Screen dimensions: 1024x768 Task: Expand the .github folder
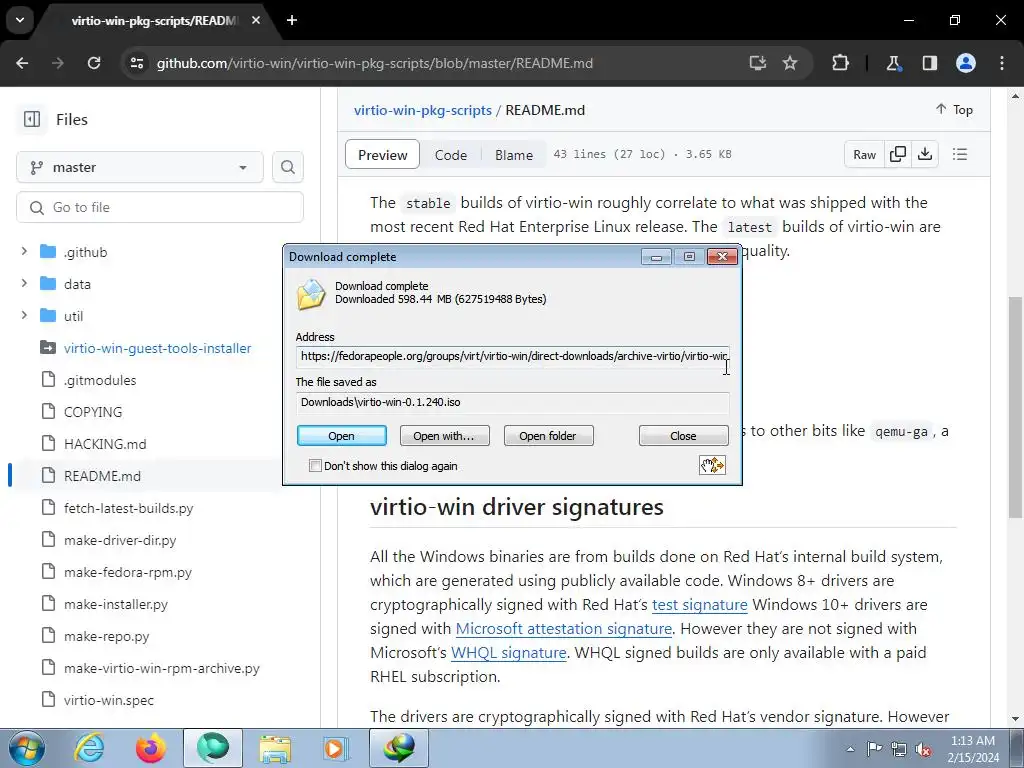pyautogui.click(x=24, y=251)
